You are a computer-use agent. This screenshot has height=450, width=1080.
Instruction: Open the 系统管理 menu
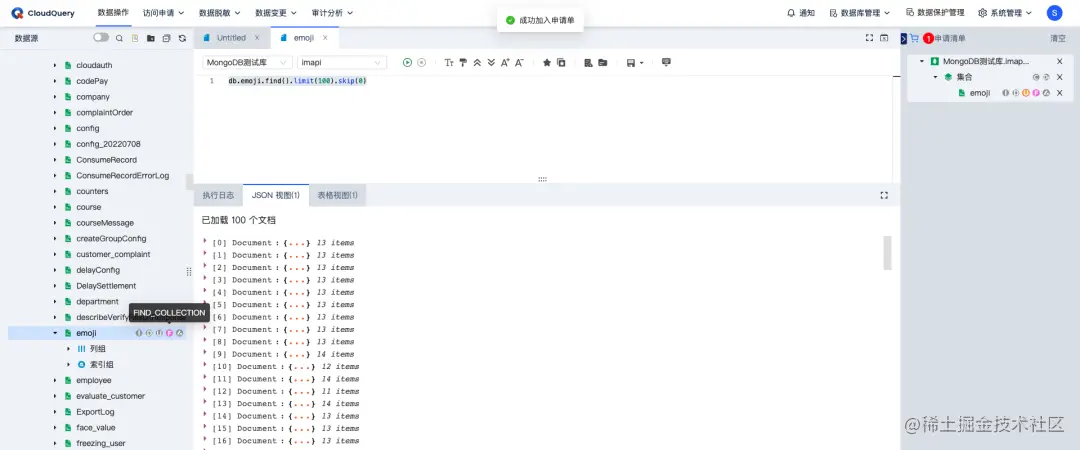(x=1006, y=12)
